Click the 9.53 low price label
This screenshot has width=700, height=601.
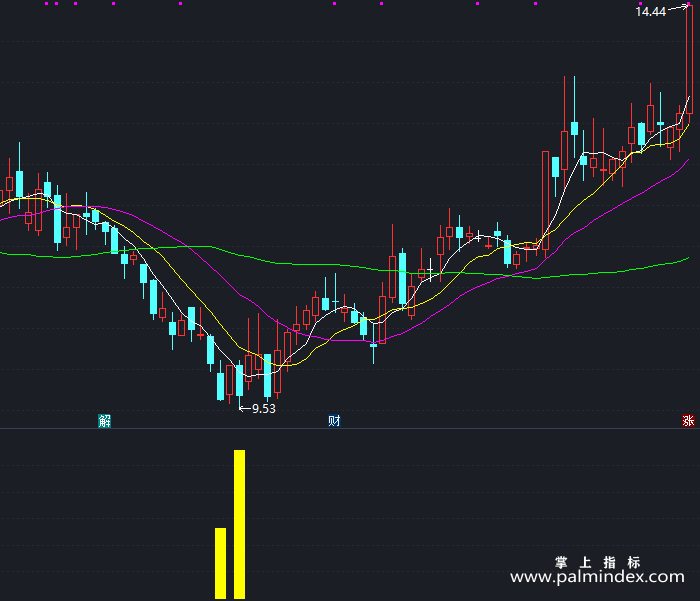264,409
